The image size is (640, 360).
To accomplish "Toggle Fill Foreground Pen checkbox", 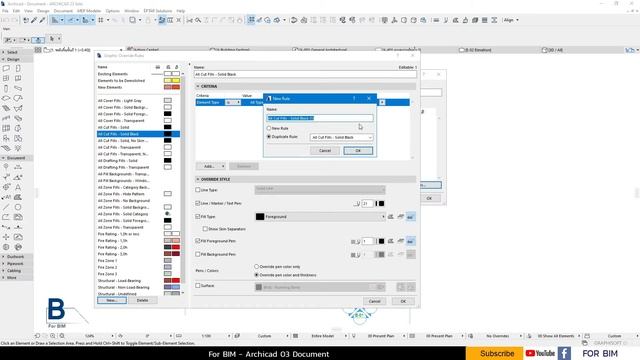I will point(198,241).
